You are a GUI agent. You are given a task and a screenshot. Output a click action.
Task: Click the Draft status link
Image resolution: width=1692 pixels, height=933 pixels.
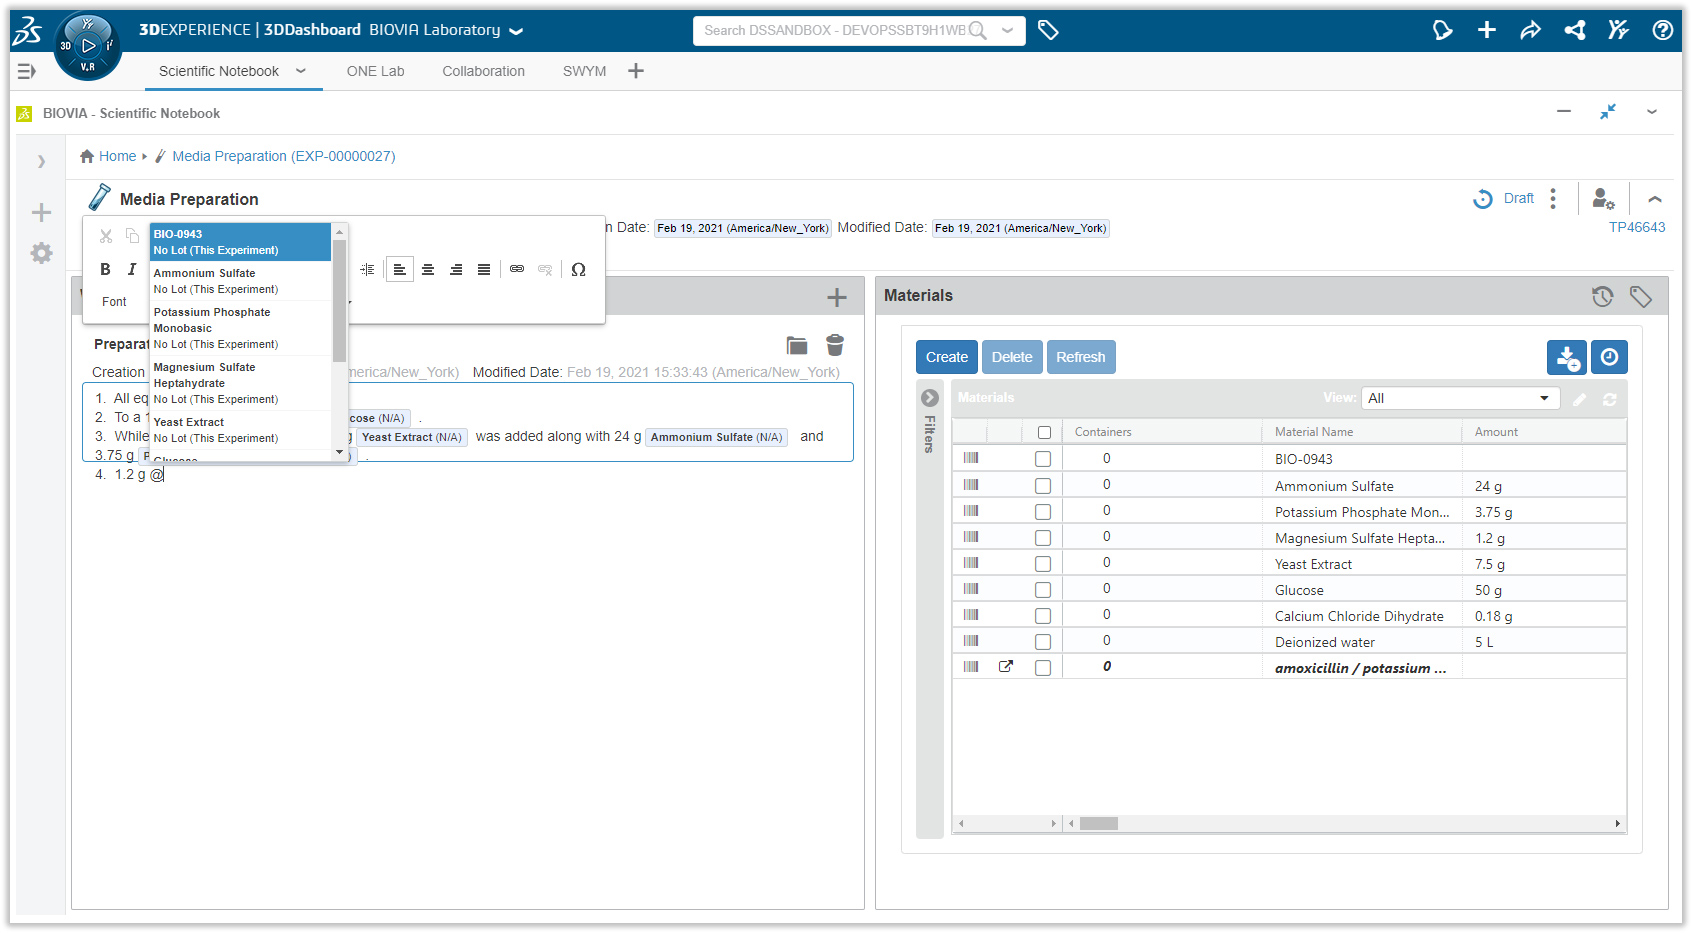tap(1519, 198)
